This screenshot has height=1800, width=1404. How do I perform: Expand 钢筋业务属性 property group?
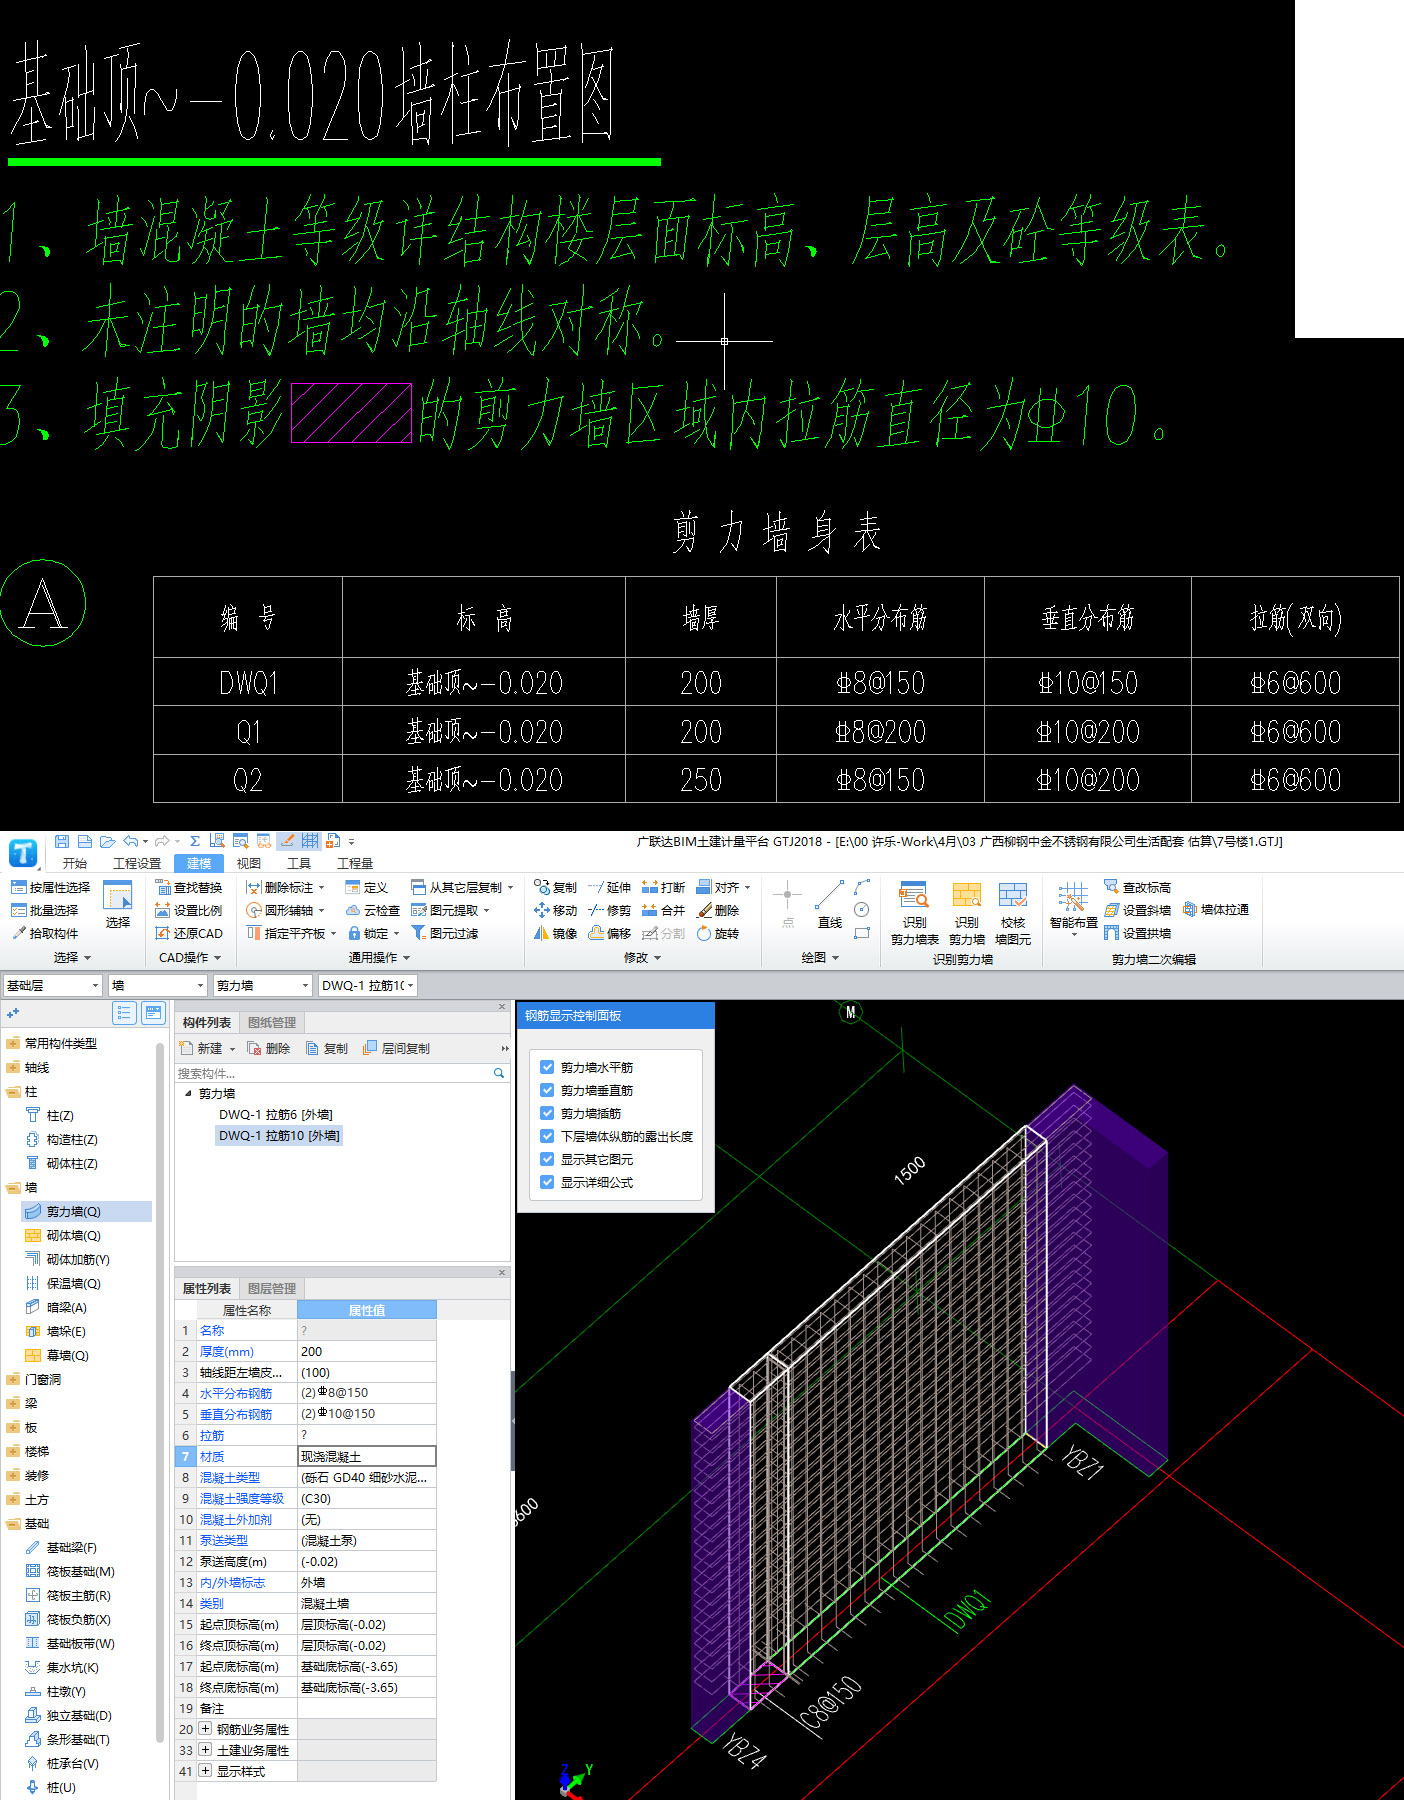pos(205,1729)
